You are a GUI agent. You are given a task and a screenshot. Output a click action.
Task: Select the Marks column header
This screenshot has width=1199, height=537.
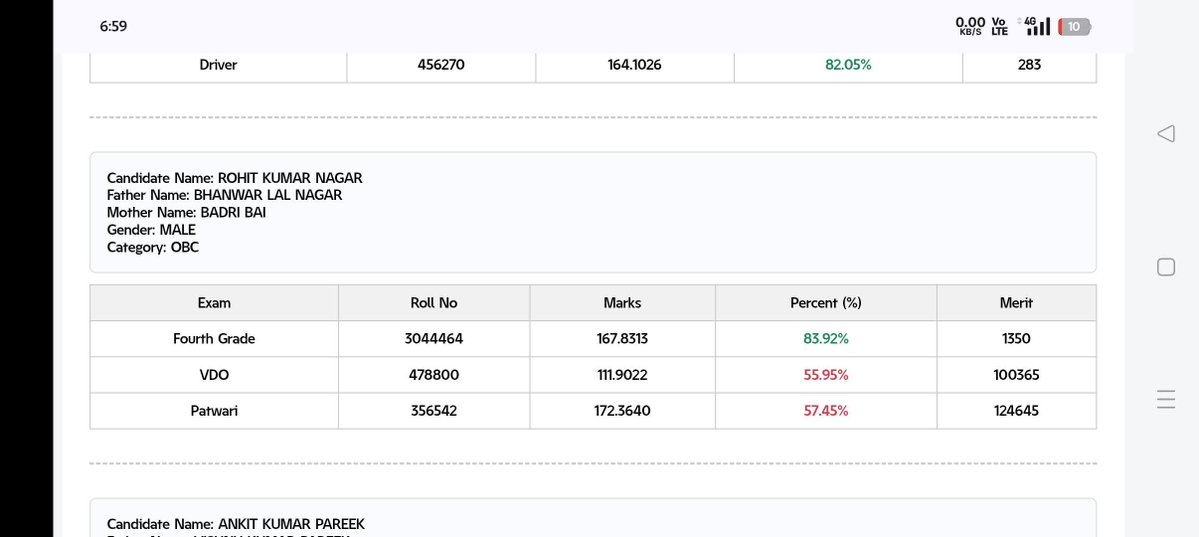tap(622, 303)
